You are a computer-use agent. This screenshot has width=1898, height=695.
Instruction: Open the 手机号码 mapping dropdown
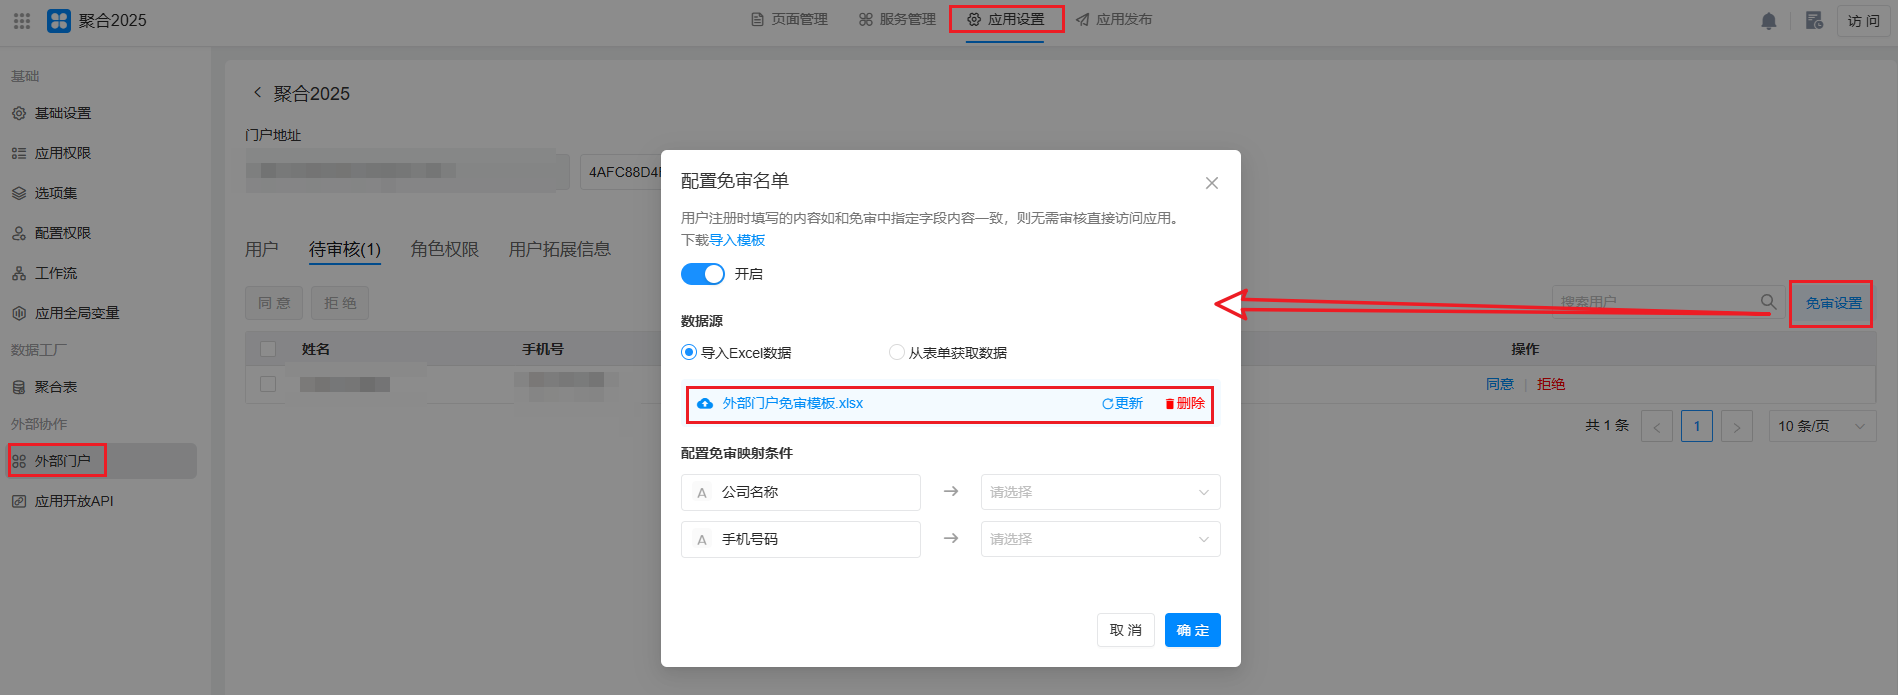pyautogui.click(x=1100, y=539)
